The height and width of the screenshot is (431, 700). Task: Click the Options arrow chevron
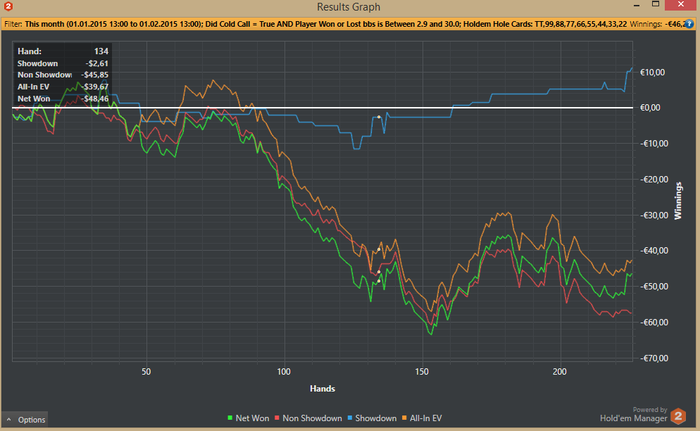pos(8,419)
